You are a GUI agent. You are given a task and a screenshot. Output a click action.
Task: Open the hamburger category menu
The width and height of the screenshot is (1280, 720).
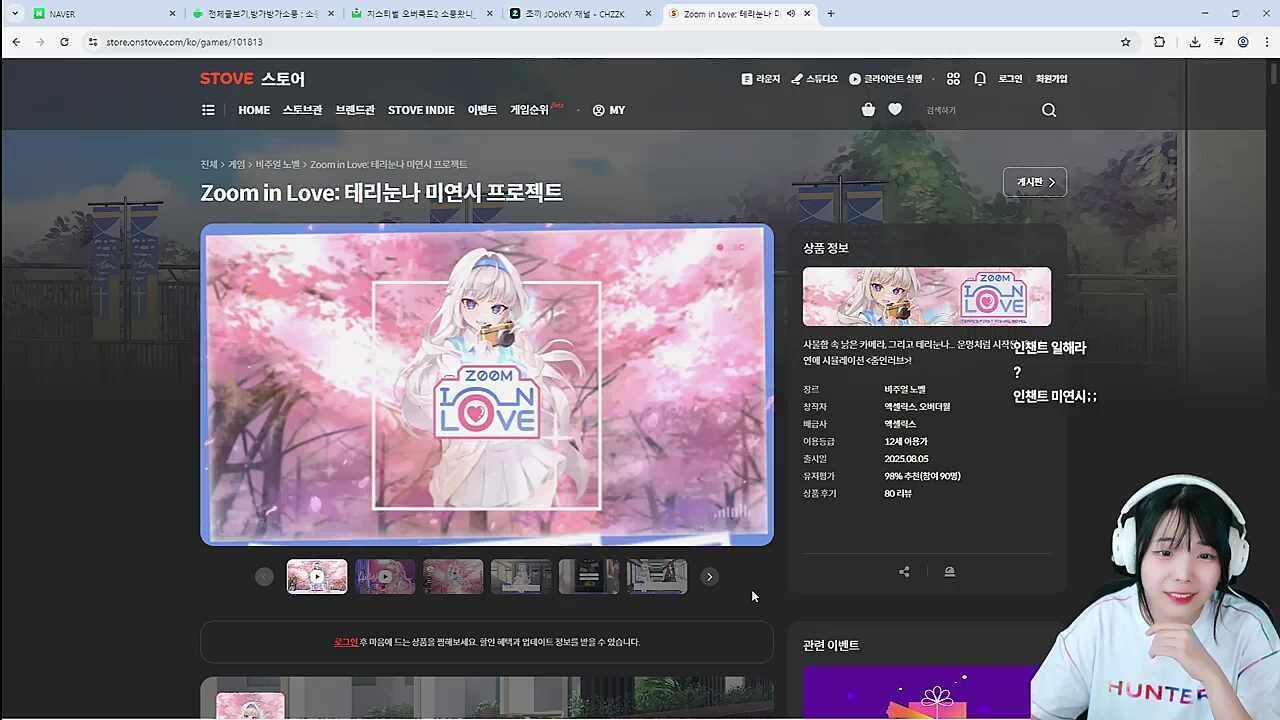208,110
